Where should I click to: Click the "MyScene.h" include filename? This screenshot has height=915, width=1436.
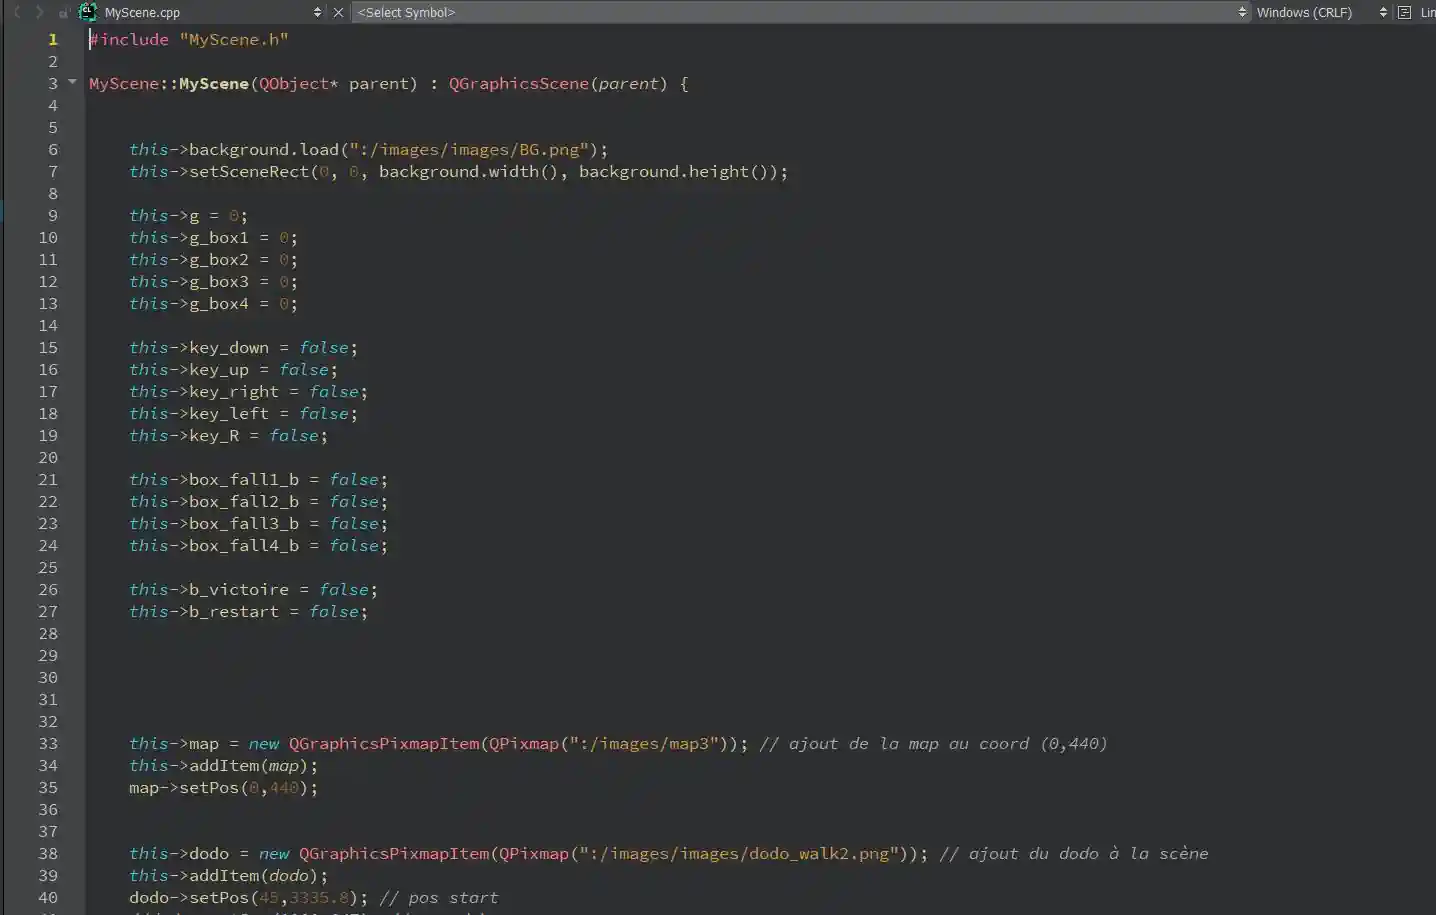[234, 39]
